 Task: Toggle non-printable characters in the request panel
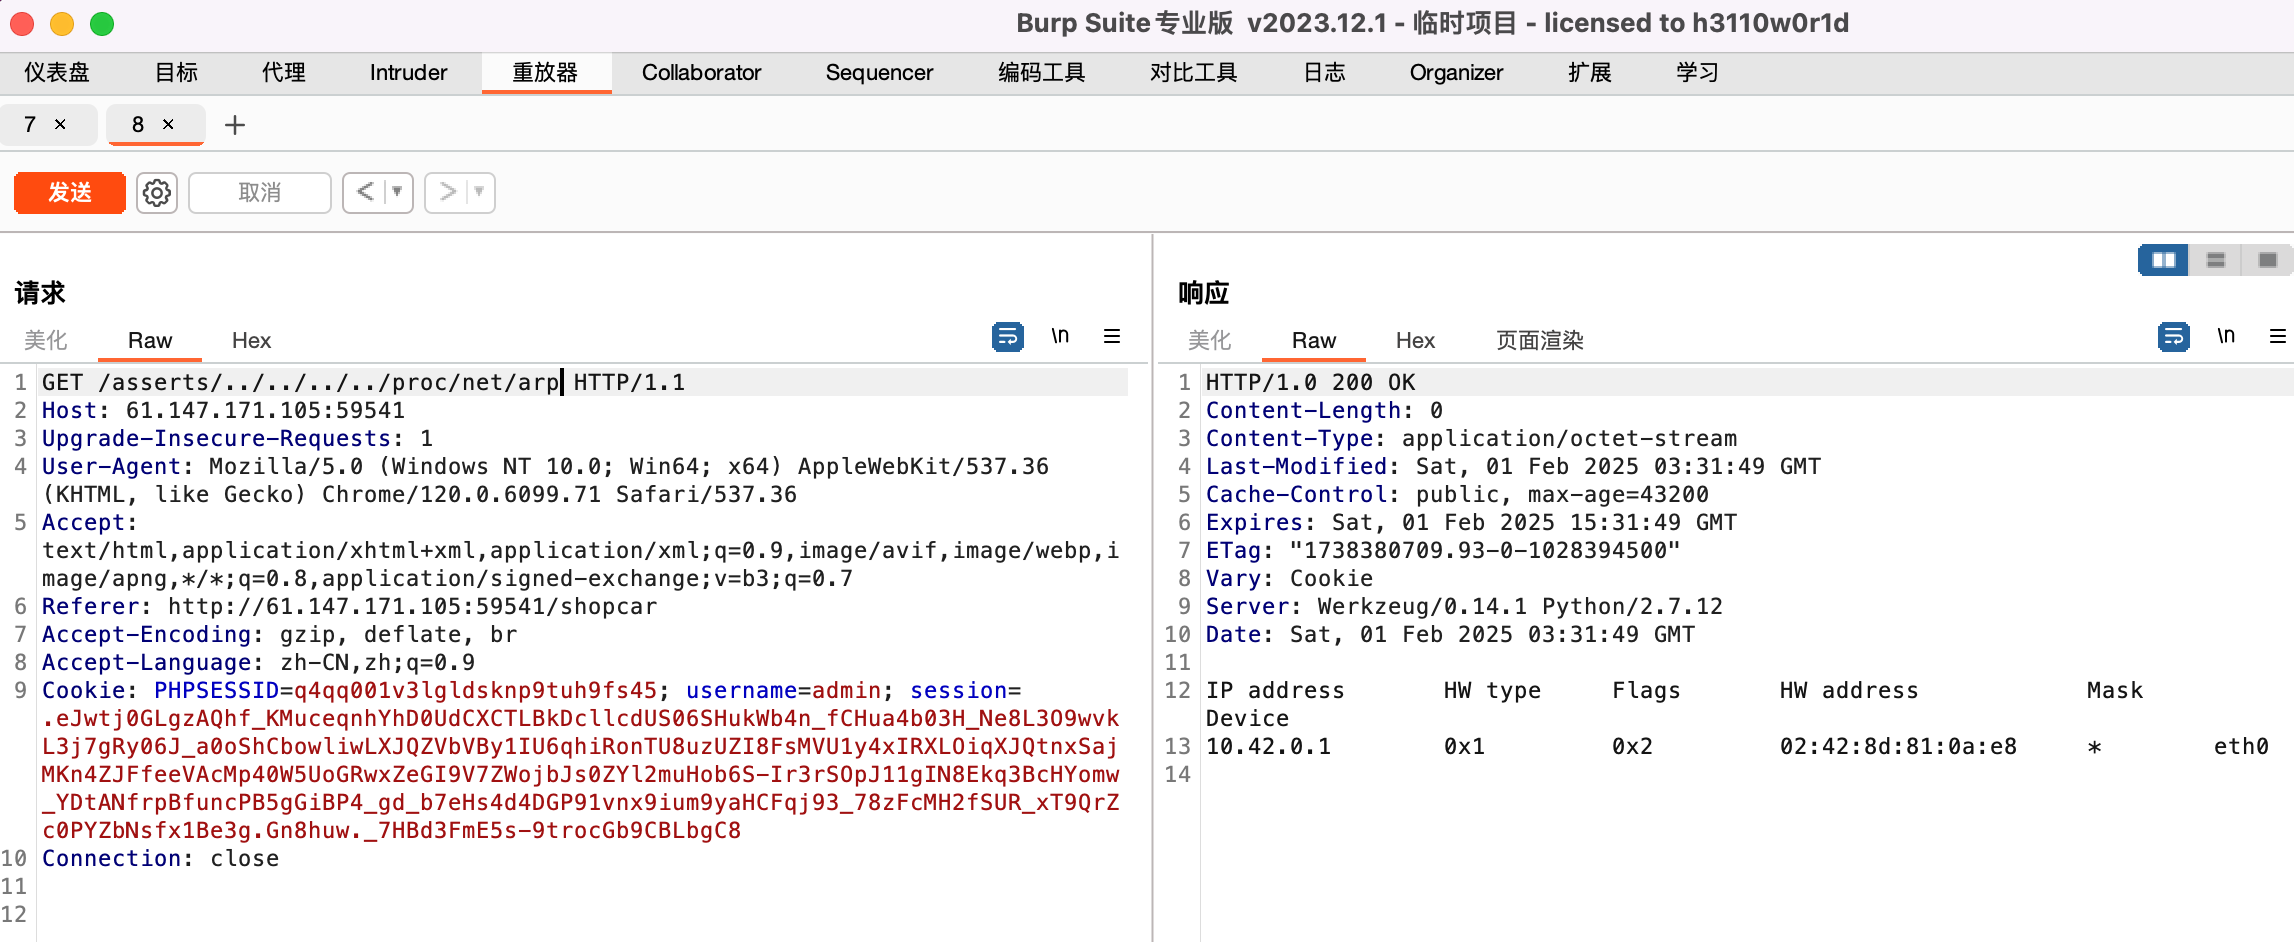pyautogui.click(x=1060, y=337)
